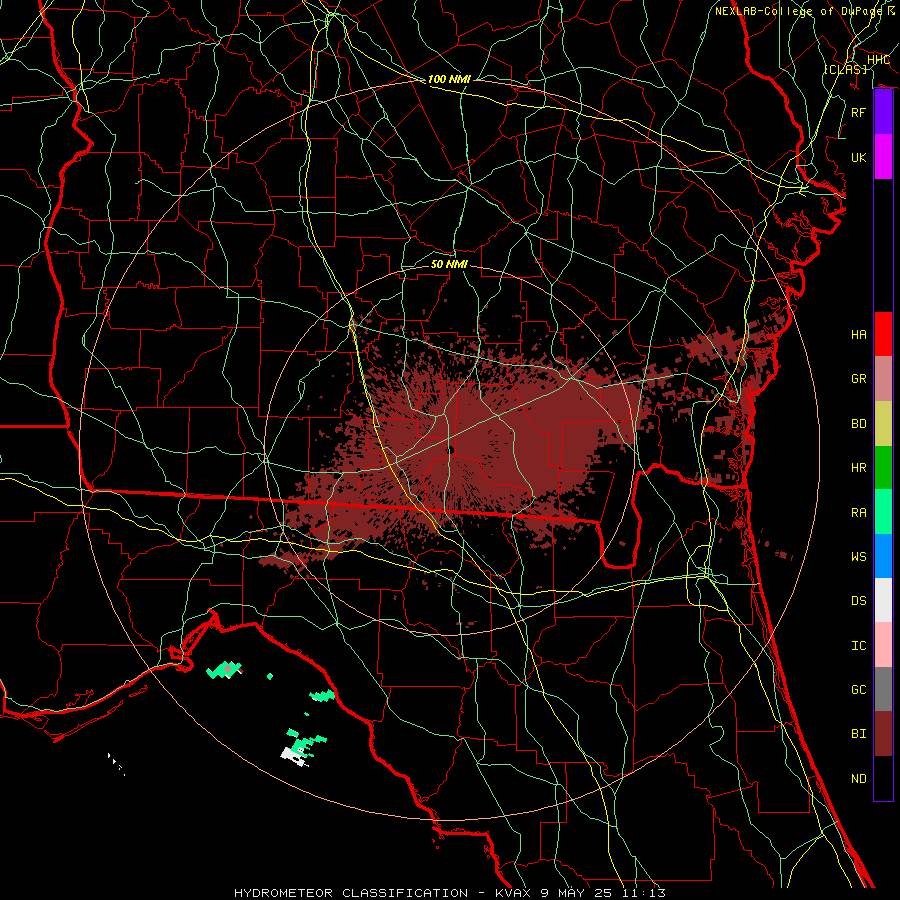Click the HR dark green legend swatch
The image size is (900, 900).
click(883, 468)
